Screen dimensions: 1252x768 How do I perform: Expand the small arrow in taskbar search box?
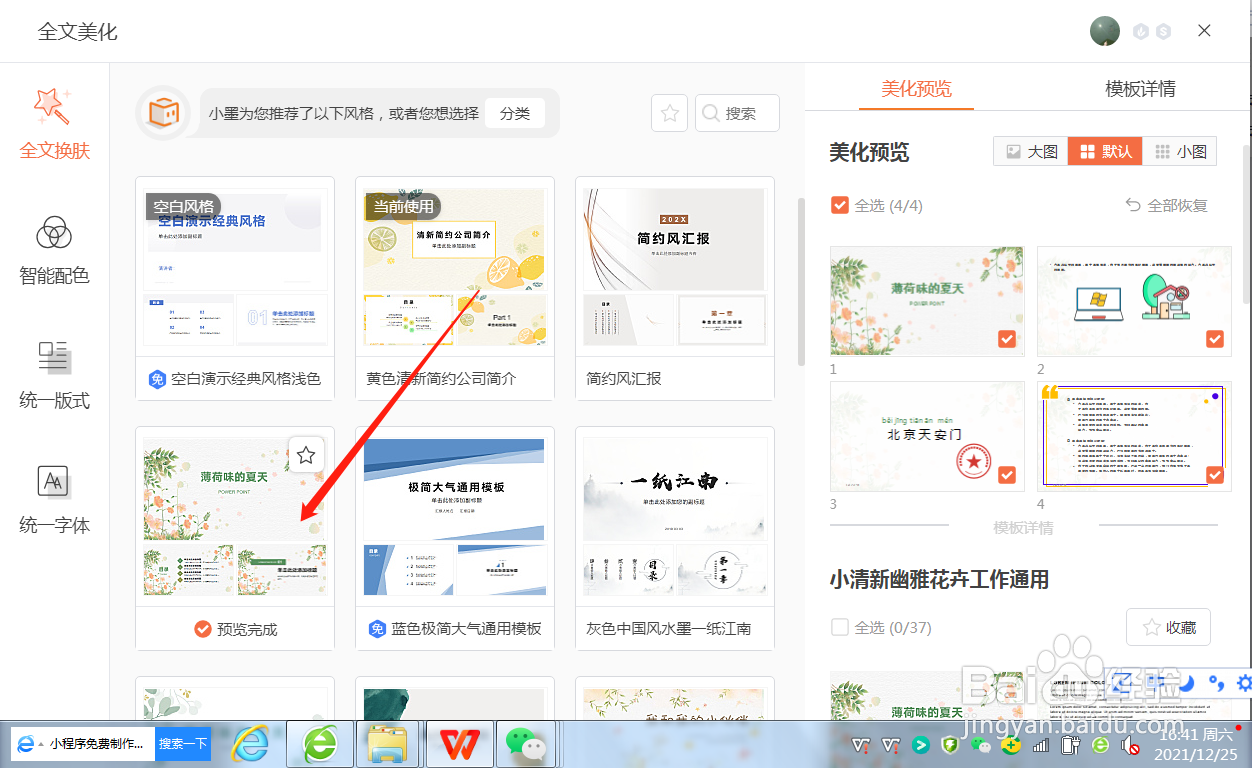[41, 744]
